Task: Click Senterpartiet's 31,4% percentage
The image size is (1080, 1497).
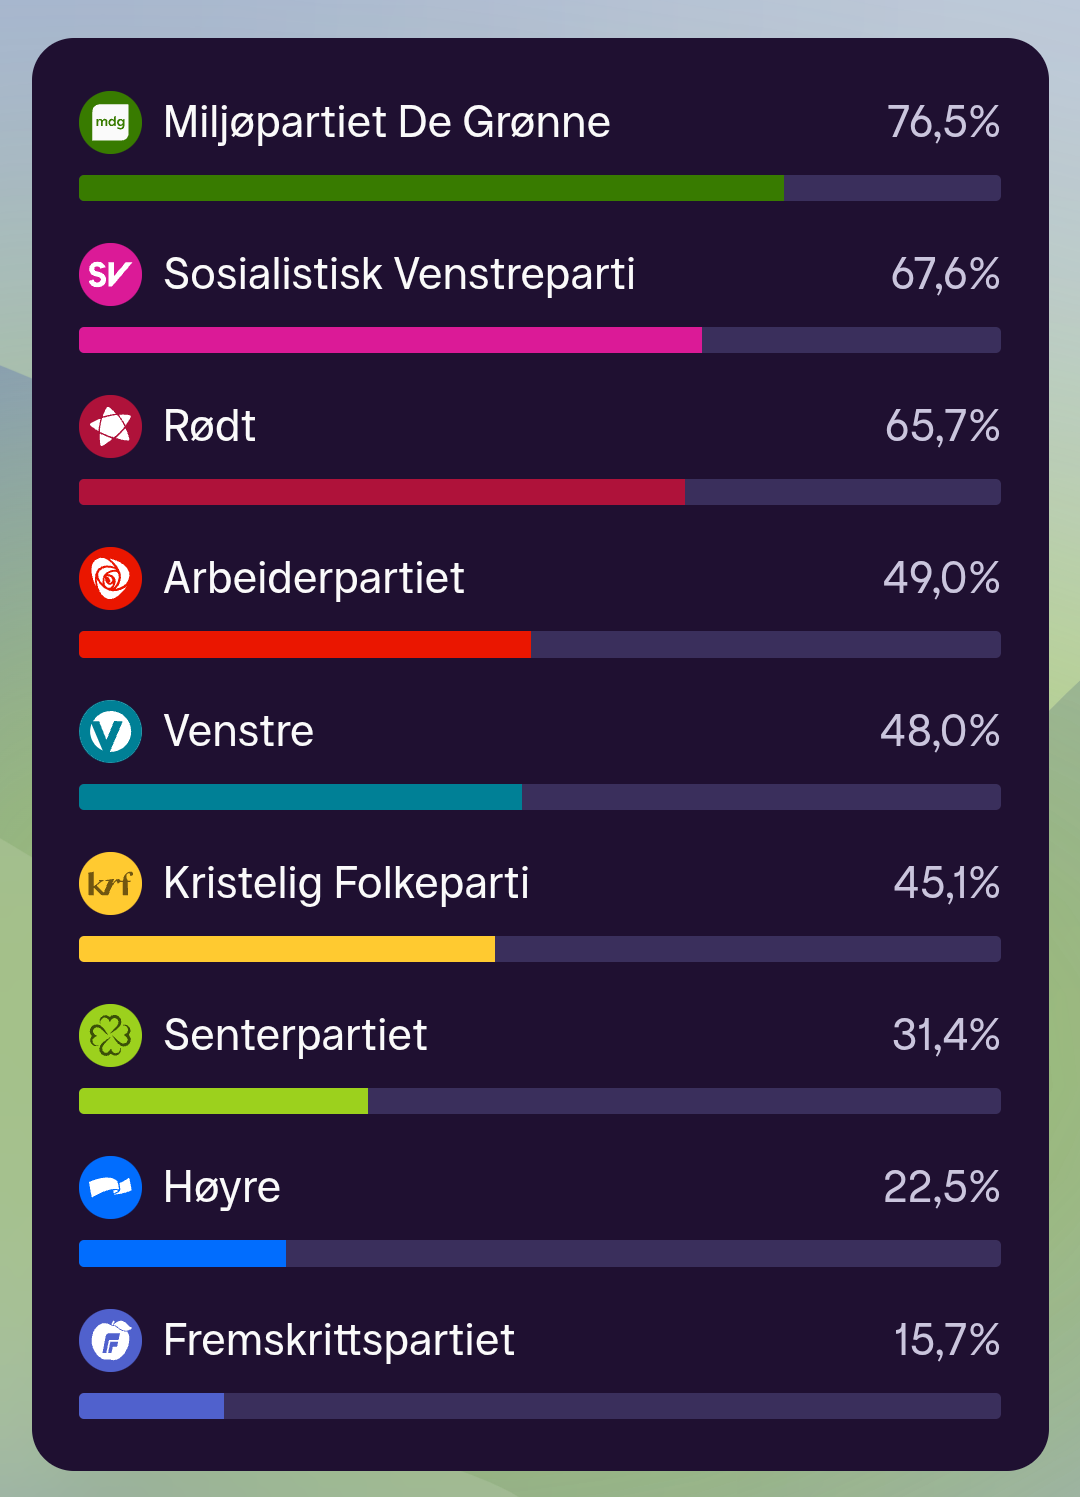Action: click(945, 1035)
